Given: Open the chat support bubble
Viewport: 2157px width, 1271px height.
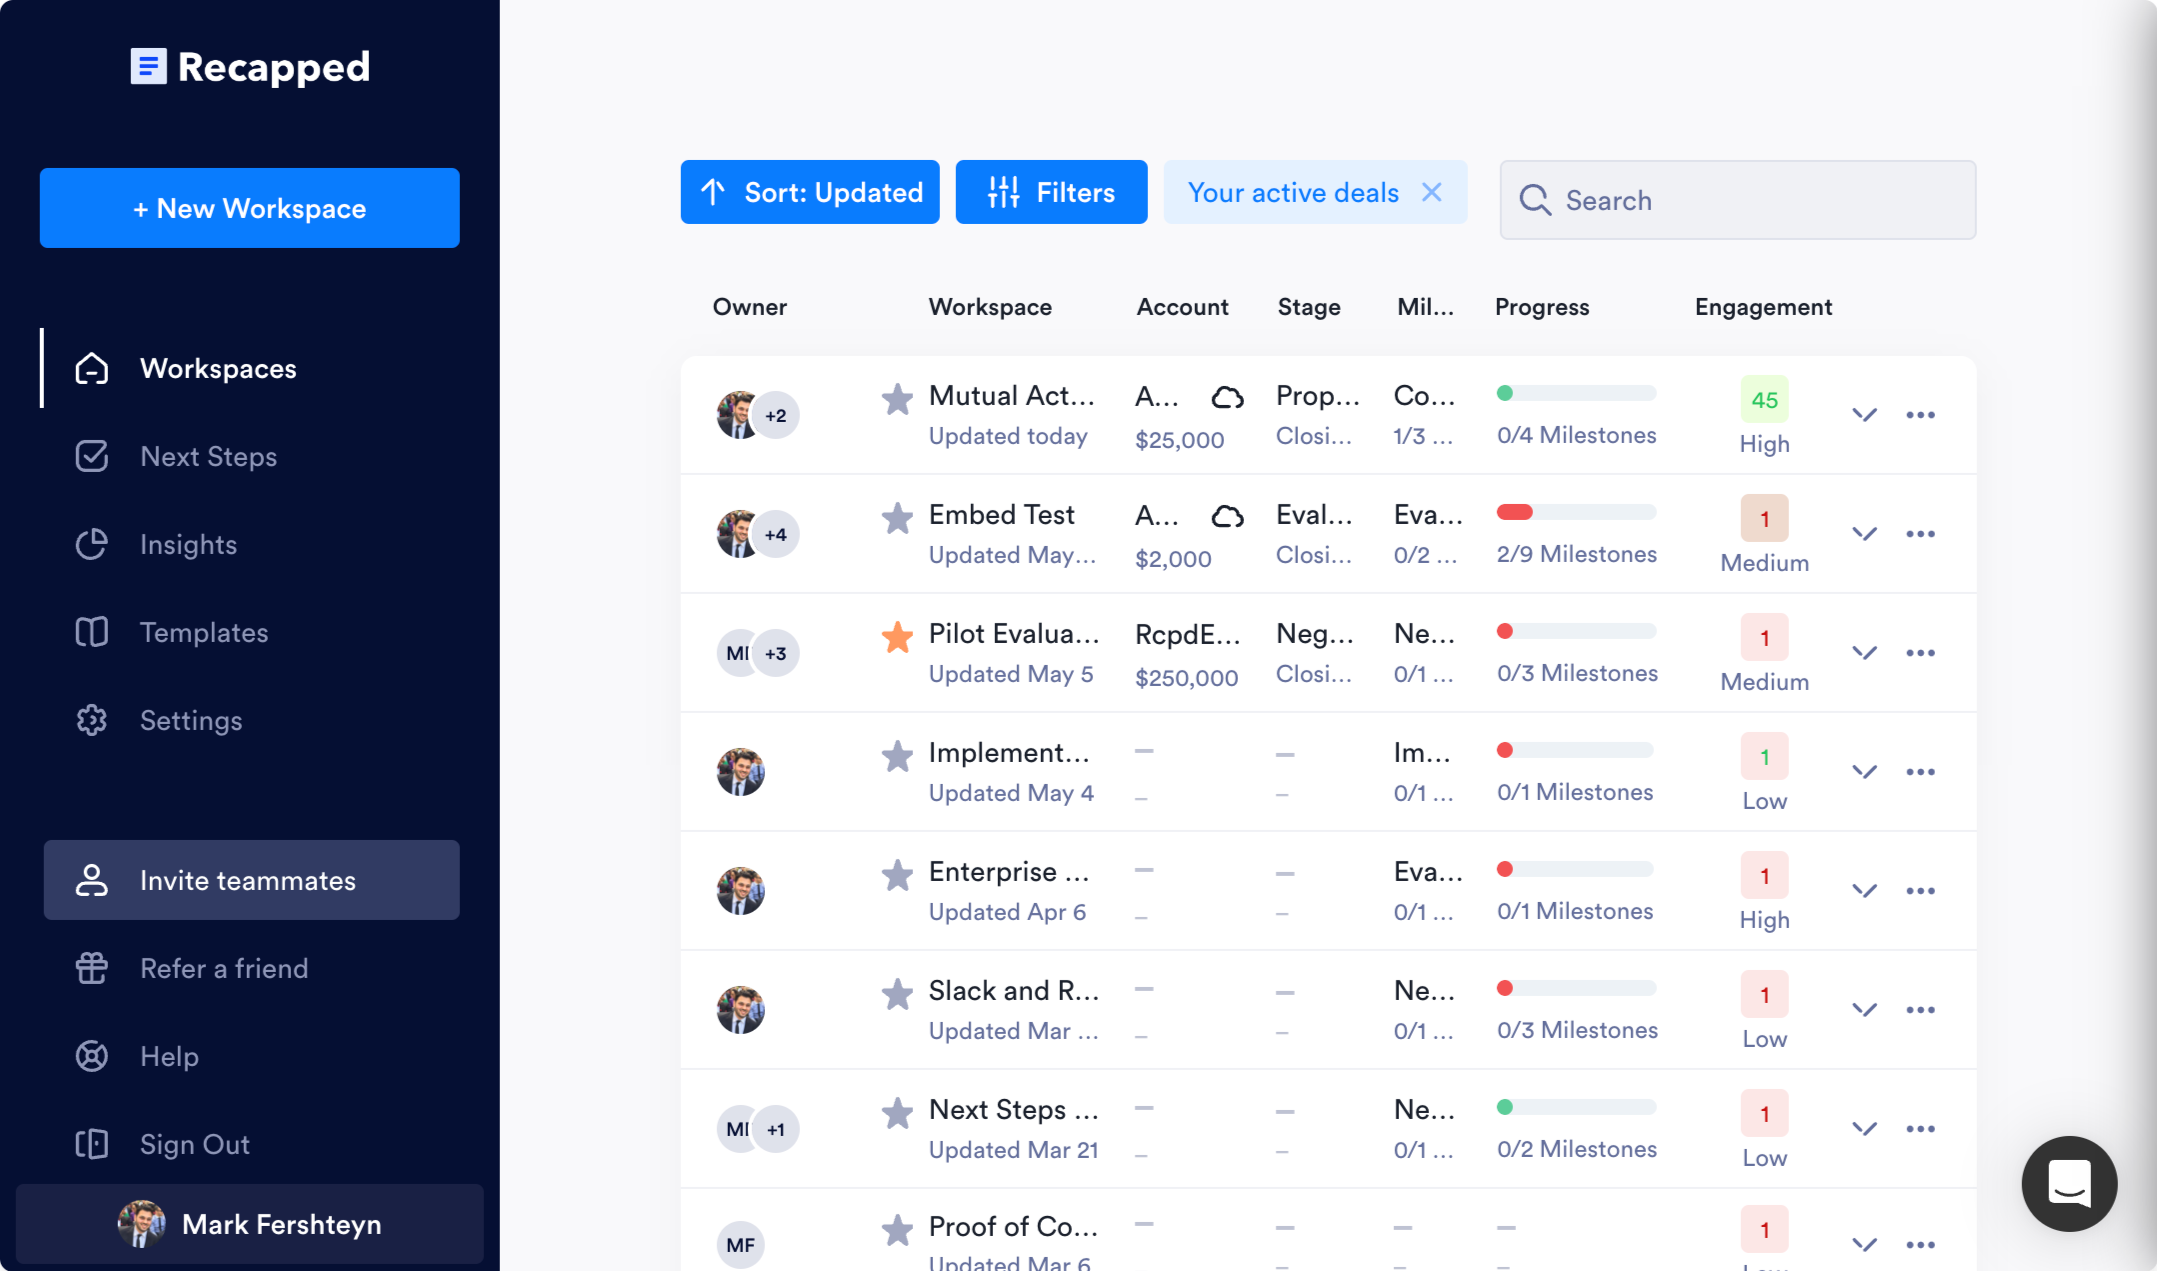Looking at the screenshot, I should click(2069, 1183).
